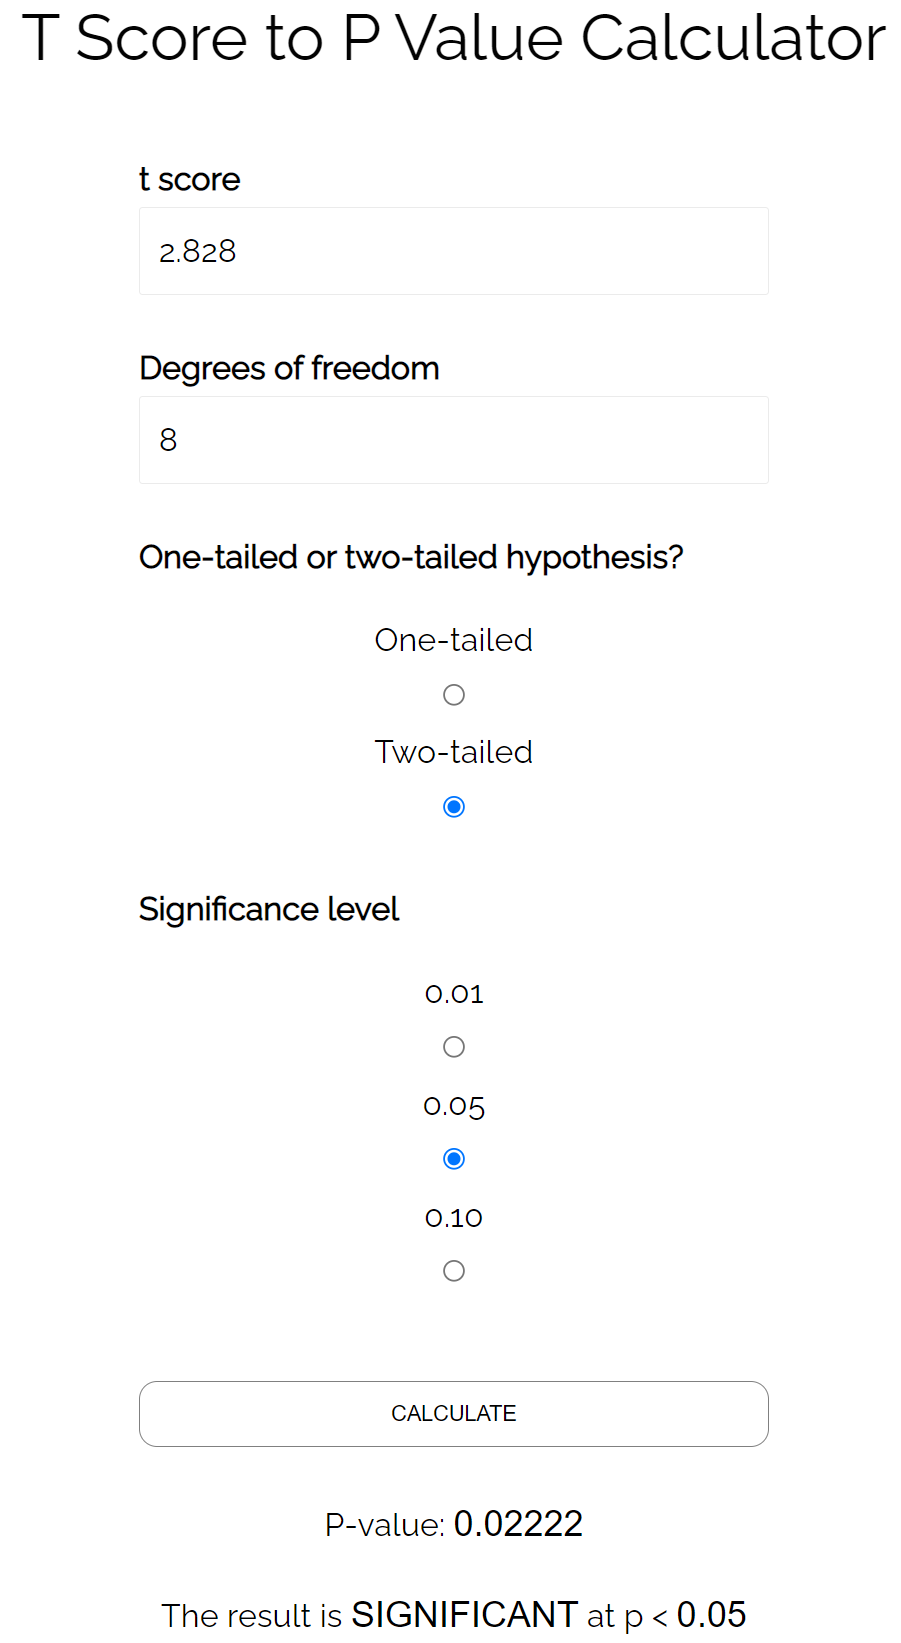The width and height of the screenshot is (901, 1643).
Task: Click the 'Significance level' heading
Action: point(269,909)
